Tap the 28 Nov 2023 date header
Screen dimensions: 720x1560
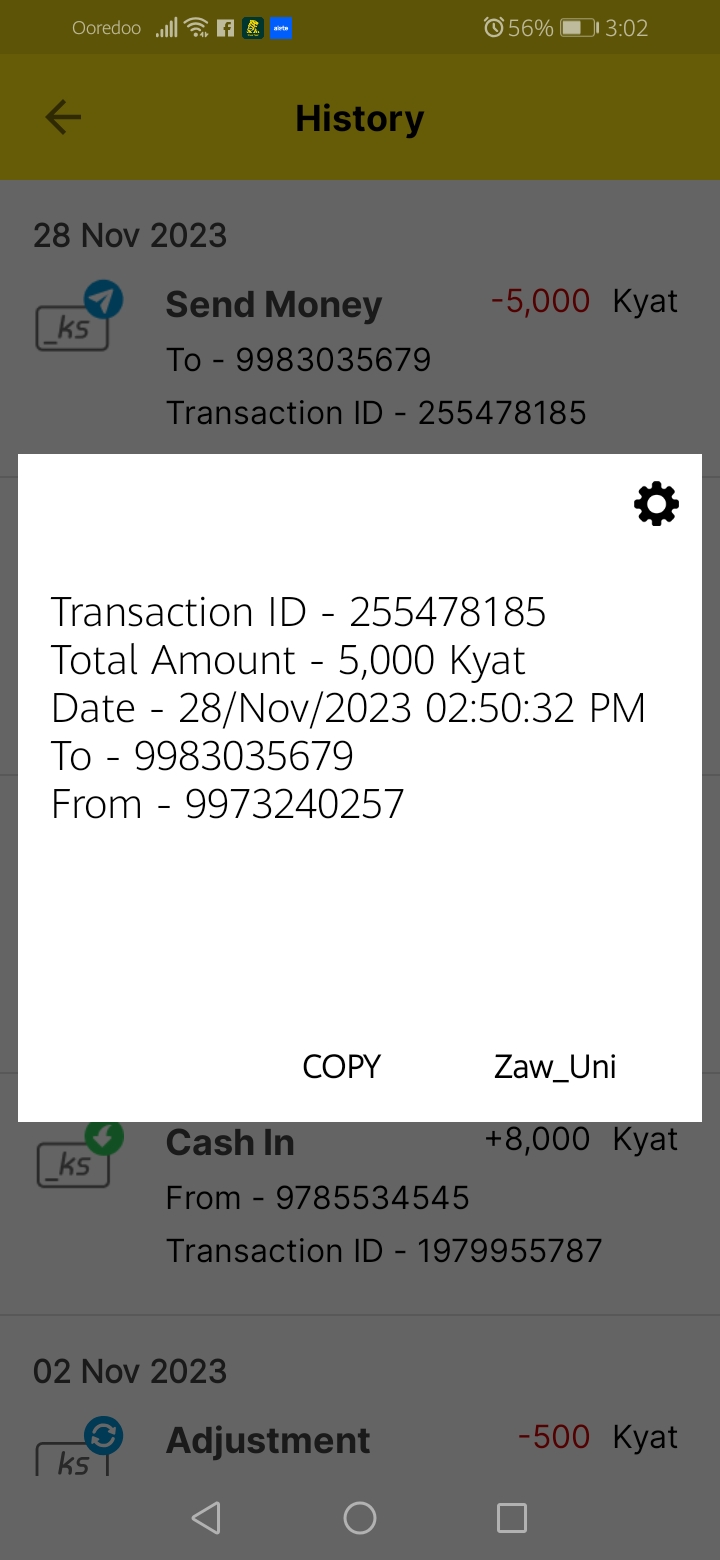(130, 235)
